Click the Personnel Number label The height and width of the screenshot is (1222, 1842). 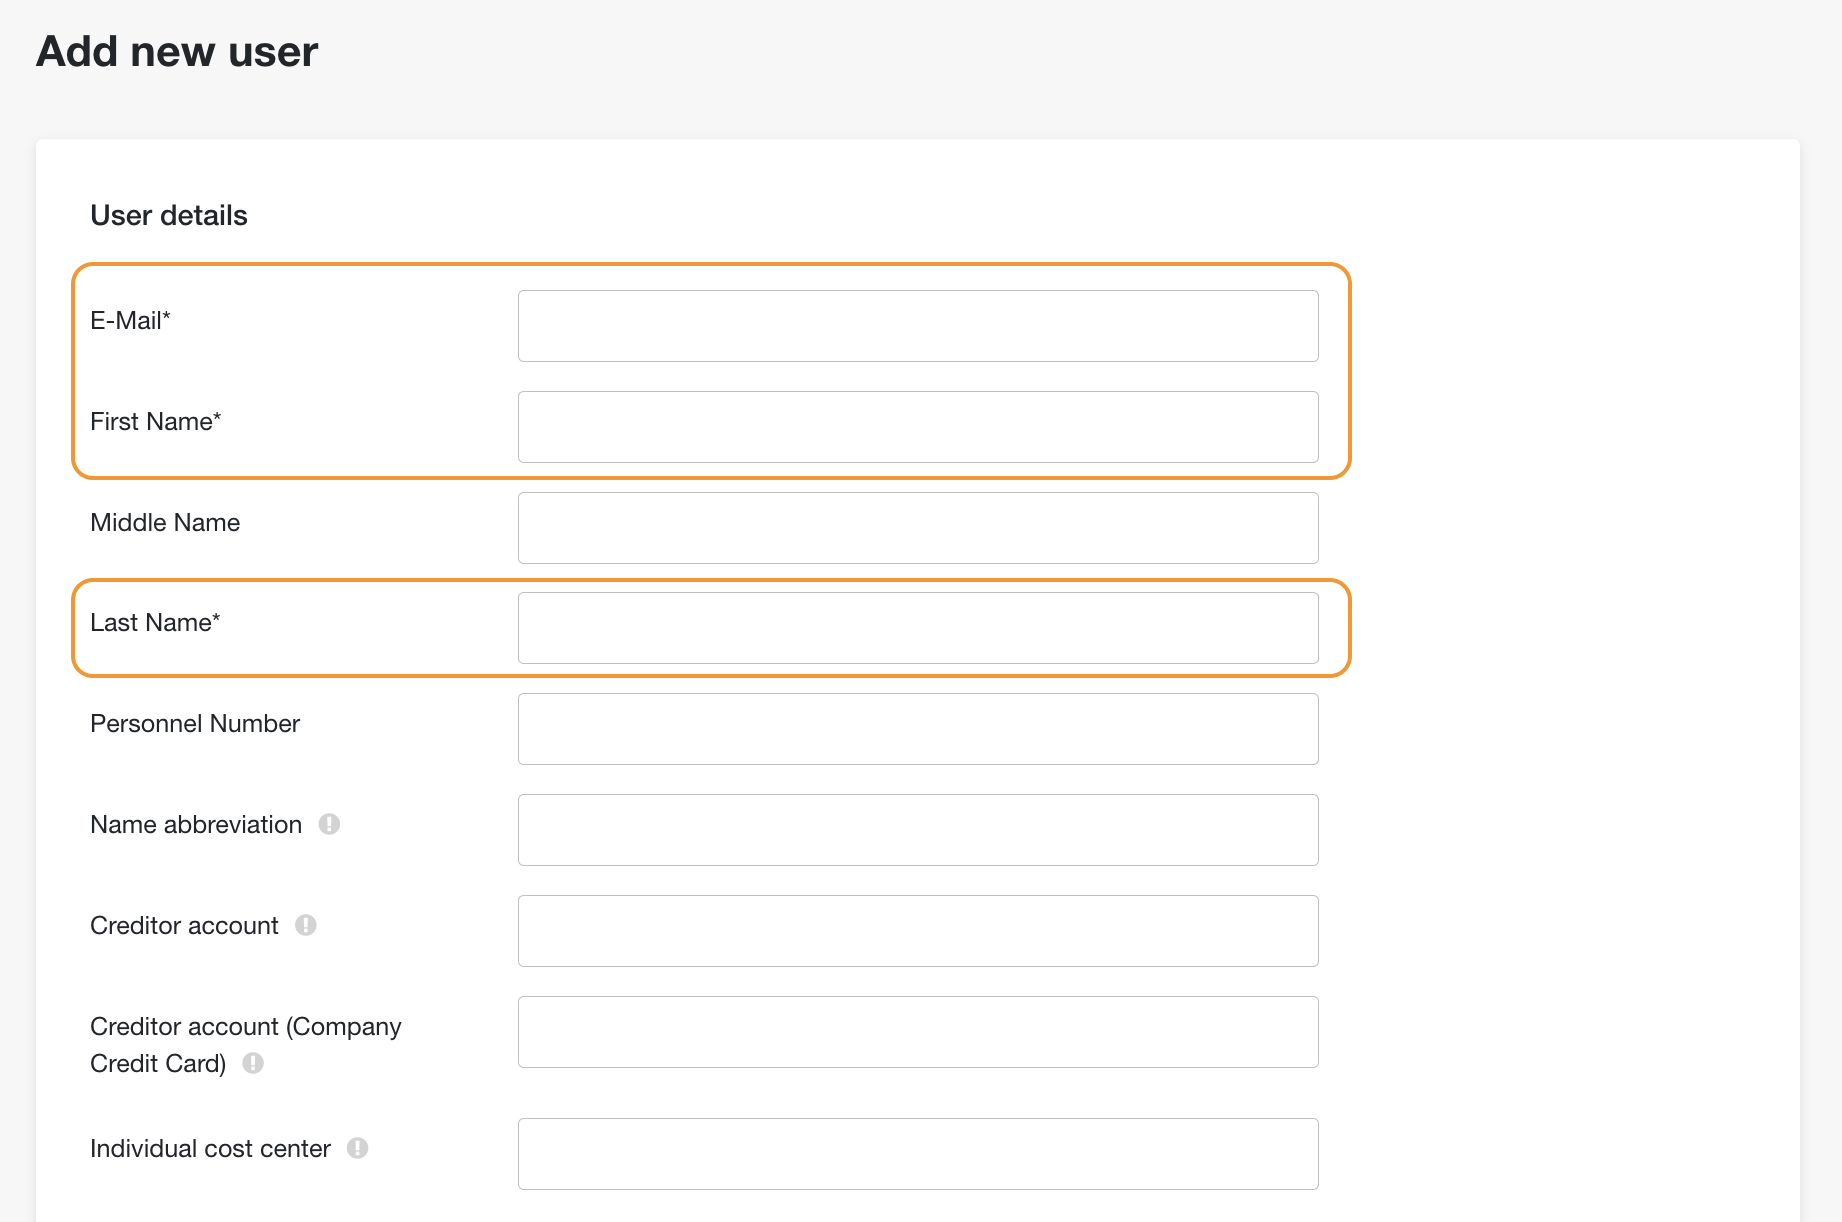(195, 723)
